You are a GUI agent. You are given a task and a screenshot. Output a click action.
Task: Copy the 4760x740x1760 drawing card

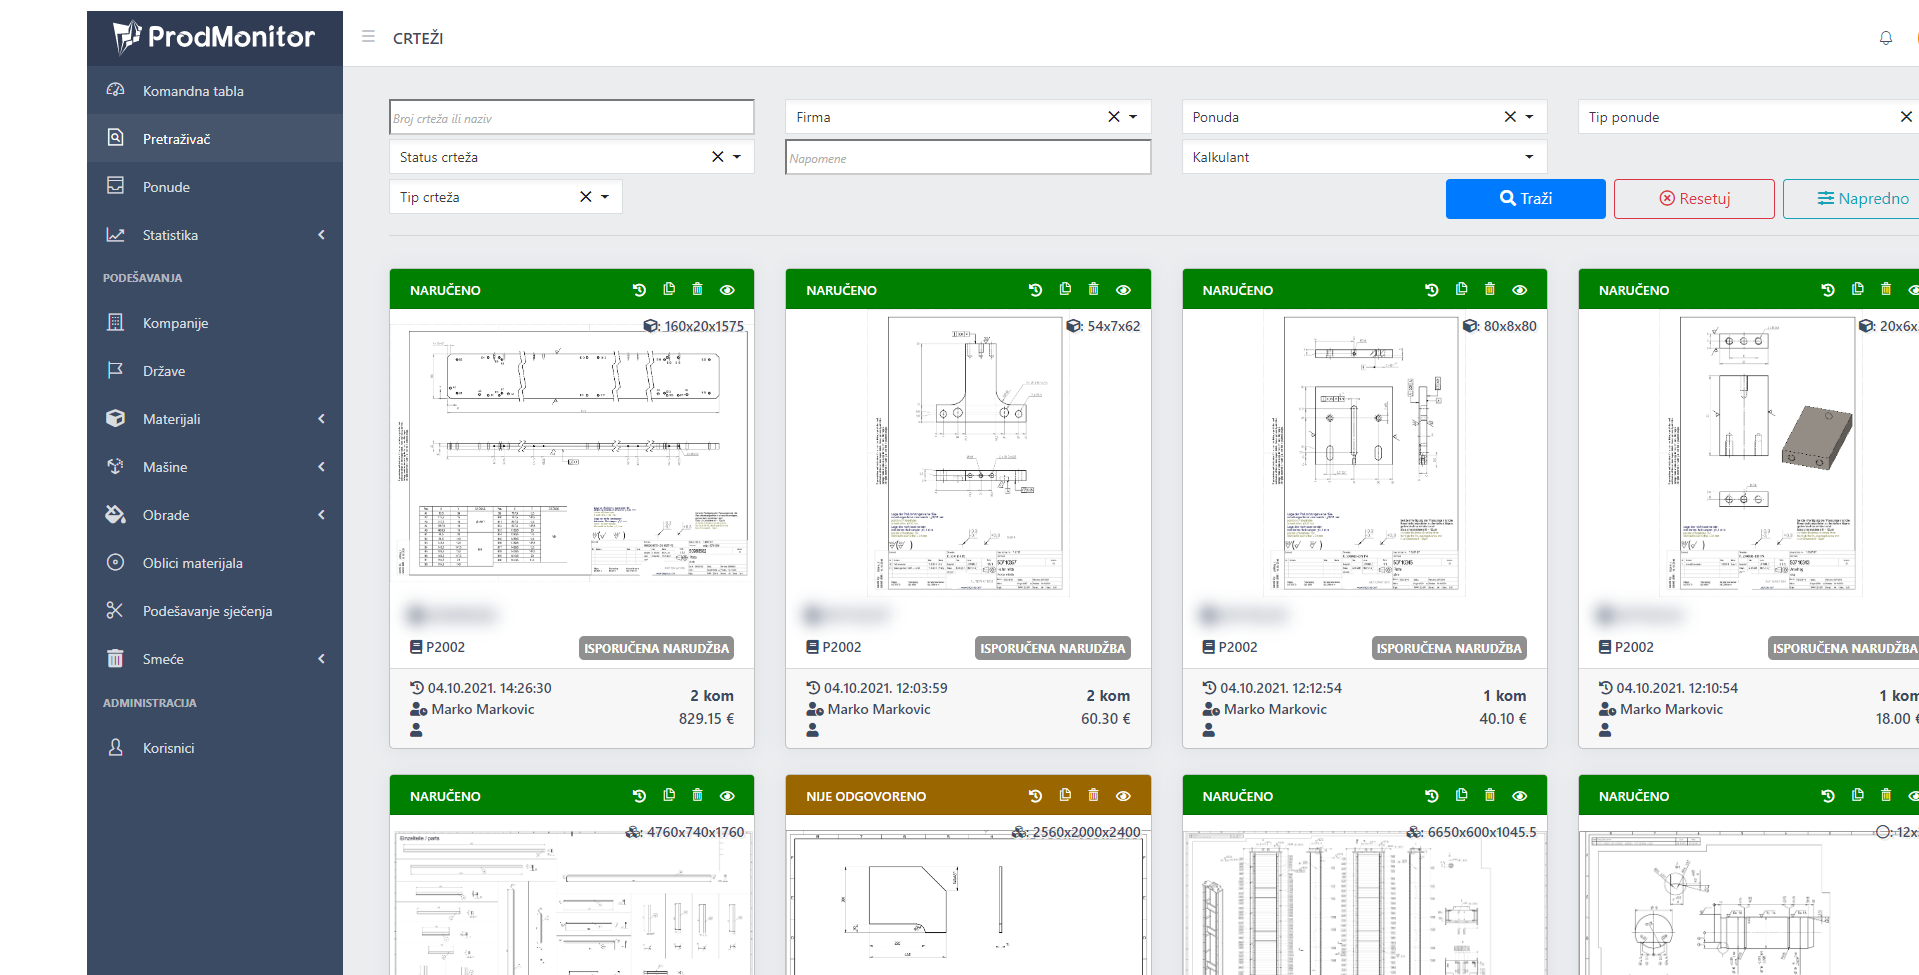(x=669, y=796)
